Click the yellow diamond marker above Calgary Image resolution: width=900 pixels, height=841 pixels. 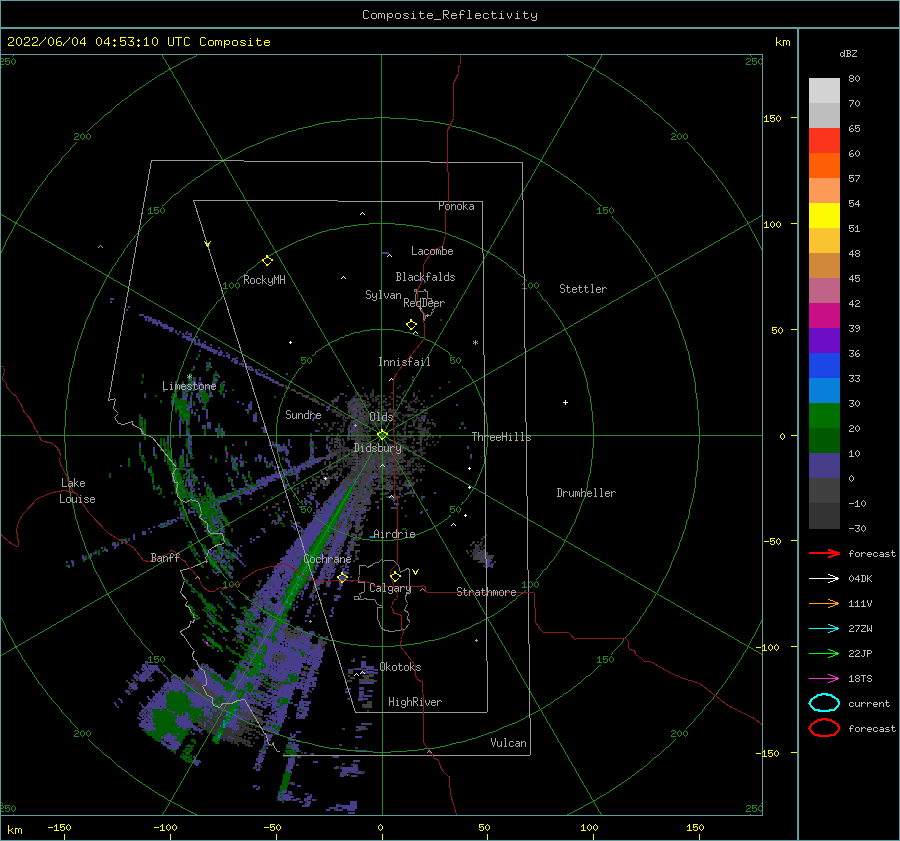point(395,576)
